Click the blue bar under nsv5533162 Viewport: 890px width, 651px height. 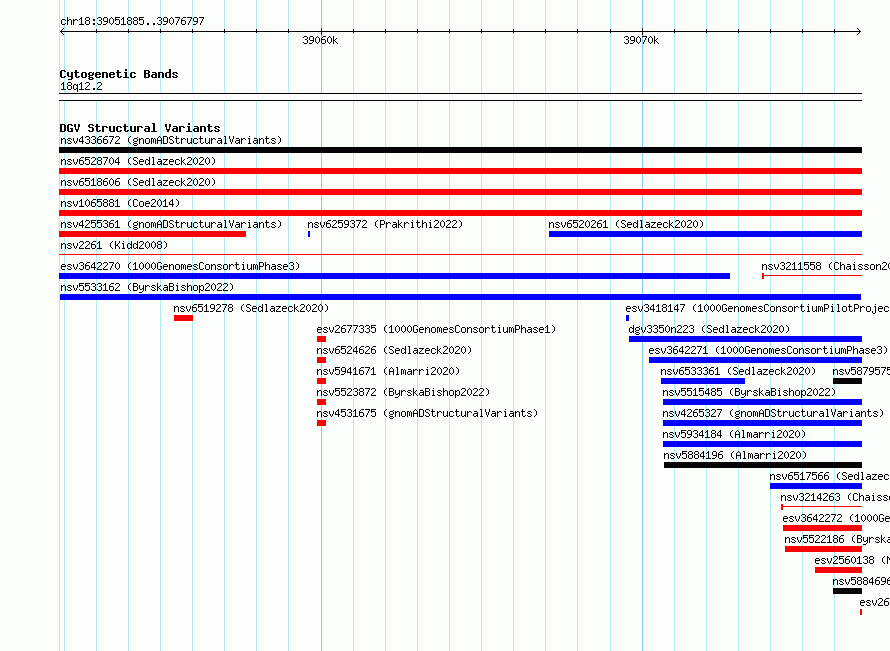tap(460, 297)
